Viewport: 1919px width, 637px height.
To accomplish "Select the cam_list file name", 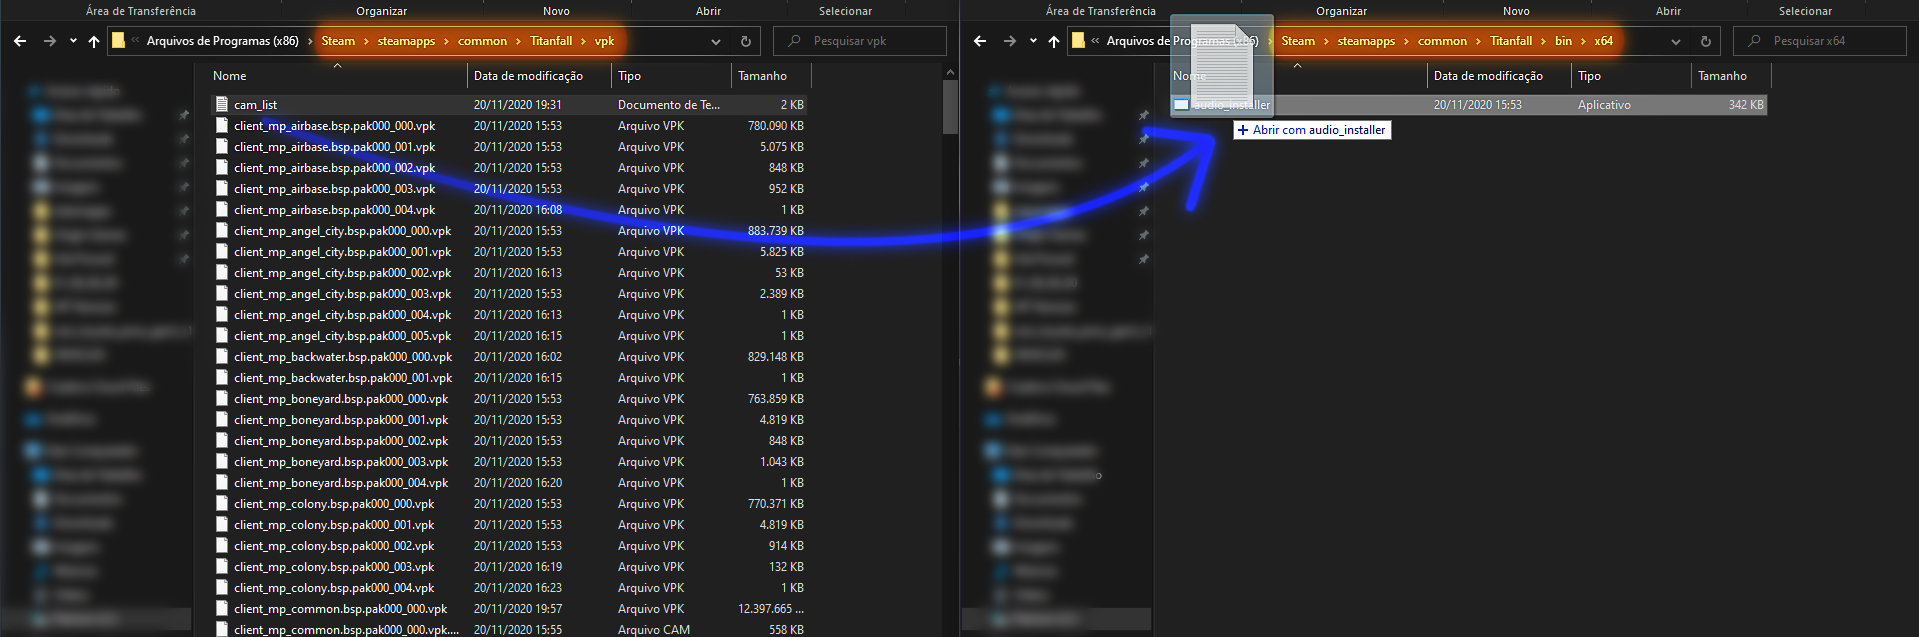I will tap(256, 104).
